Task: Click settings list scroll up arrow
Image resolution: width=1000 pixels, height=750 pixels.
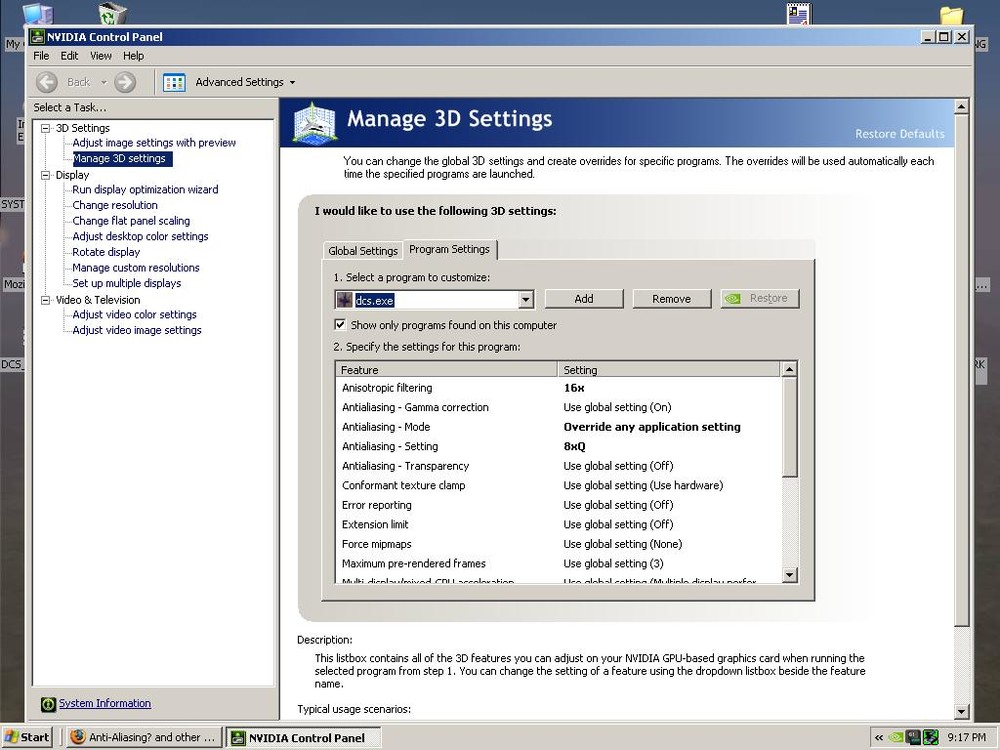Action: pos(789,370)
